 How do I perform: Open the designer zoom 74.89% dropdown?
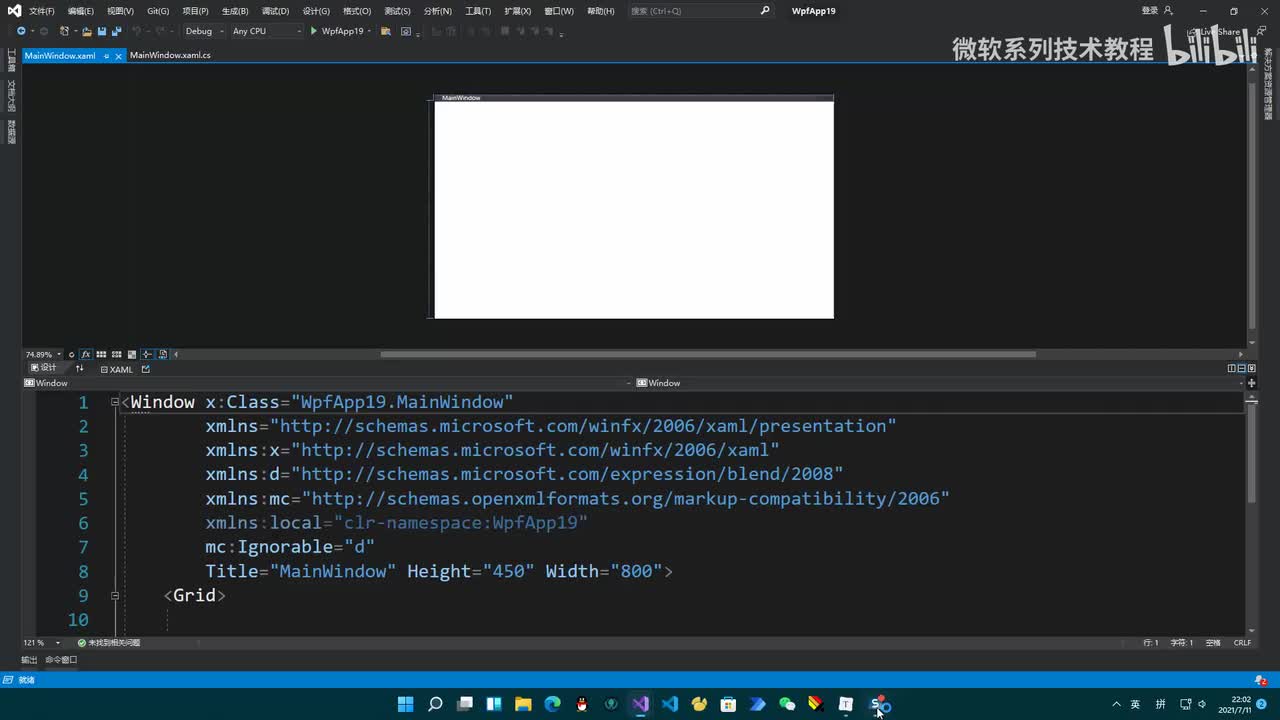59,354
